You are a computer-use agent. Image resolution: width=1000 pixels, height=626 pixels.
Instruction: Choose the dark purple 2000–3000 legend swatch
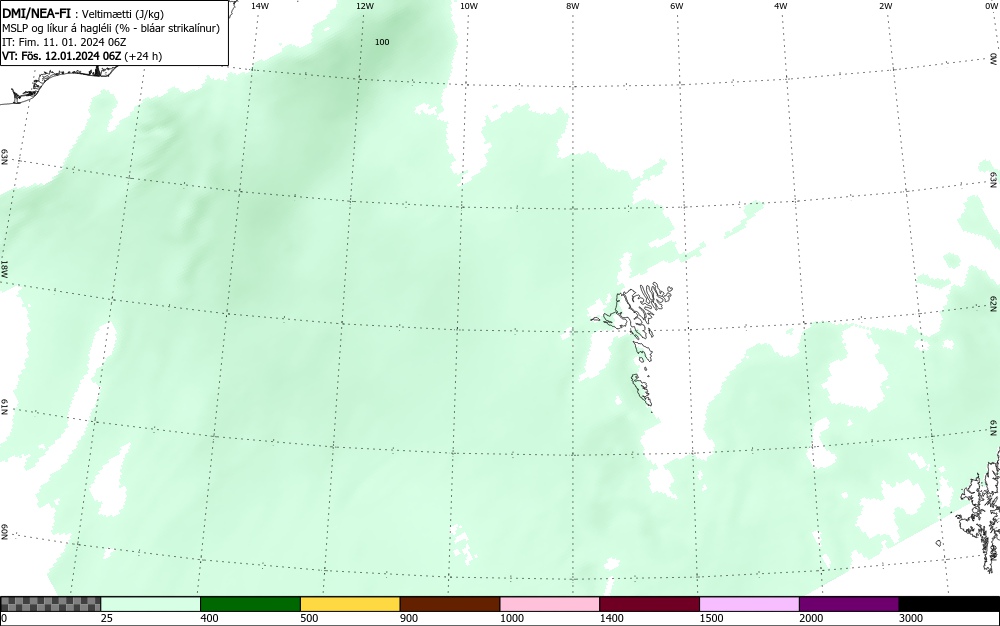click(x=849, y=604)
